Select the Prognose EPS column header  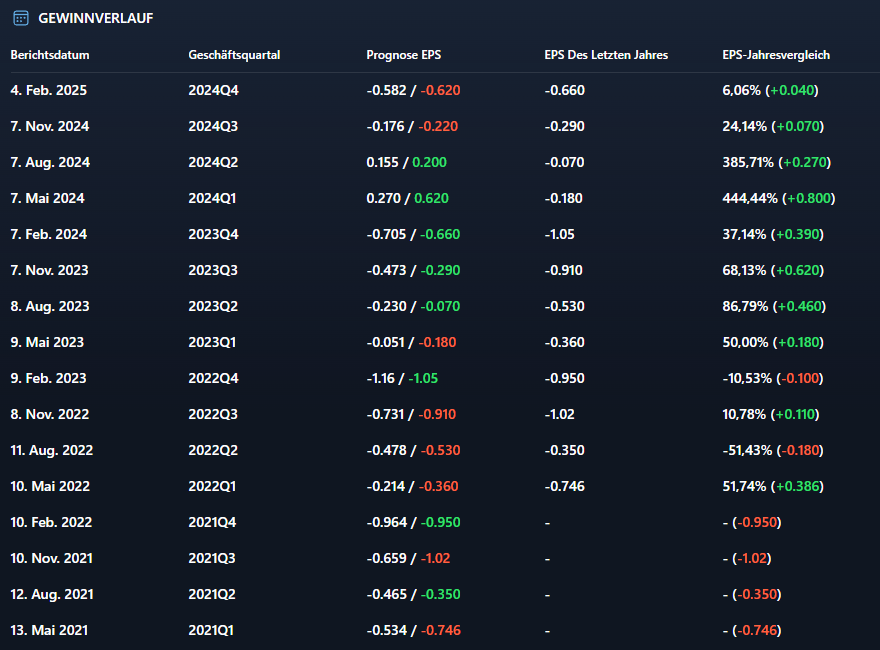(403, 55)
